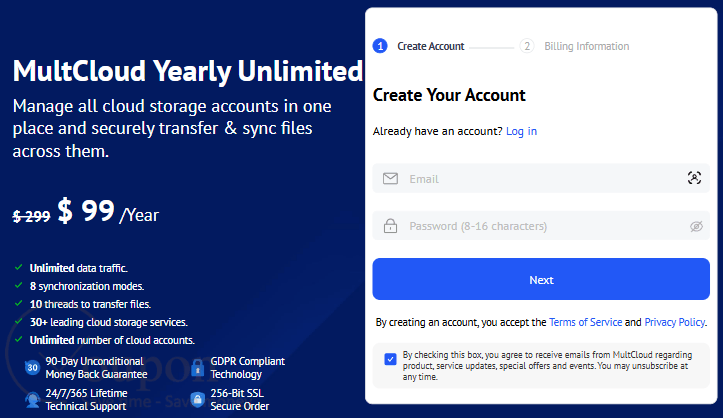Click Unlimited number of cloud accounts text
723x418 pixels.
point(112,340)
